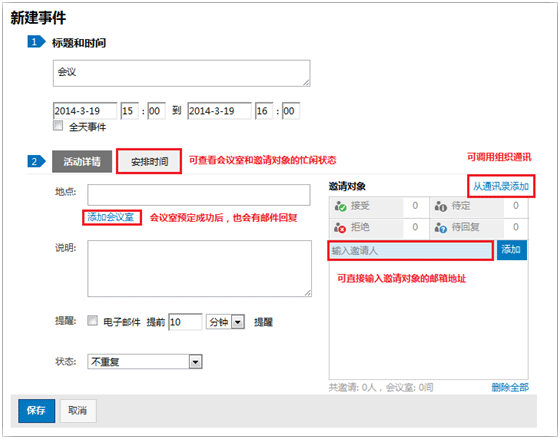Click the 地点 location text field
The width and height of the screenshot is (560, 439).
pos(199,195)
